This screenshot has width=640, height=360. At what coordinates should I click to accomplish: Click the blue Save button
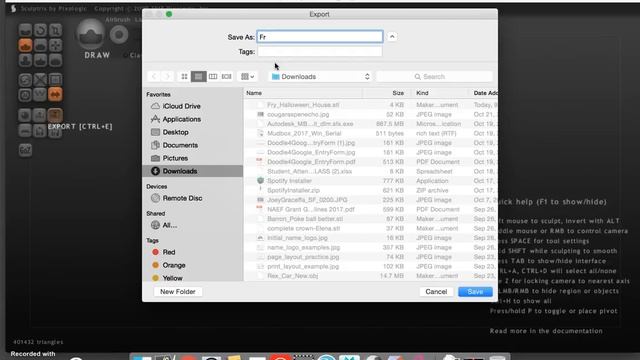(x=475, y=292)
